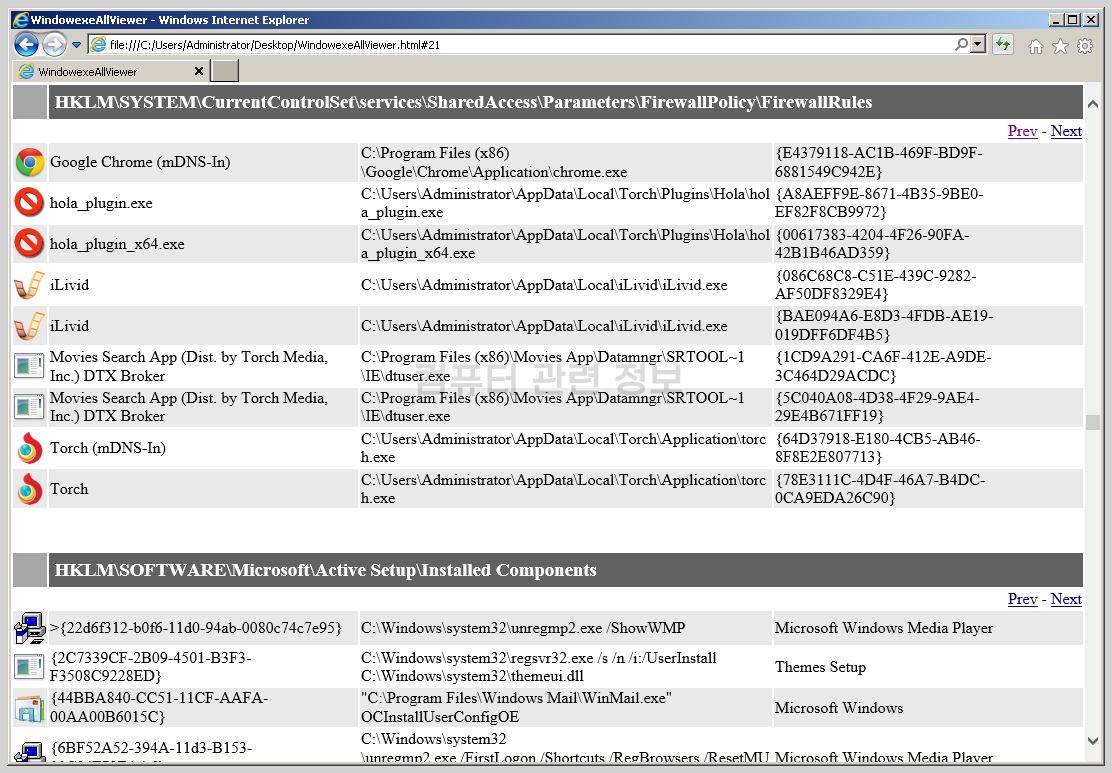
Task: Click iLivid icon in {086C68C8 row
Action: click(x=30, y=285)
